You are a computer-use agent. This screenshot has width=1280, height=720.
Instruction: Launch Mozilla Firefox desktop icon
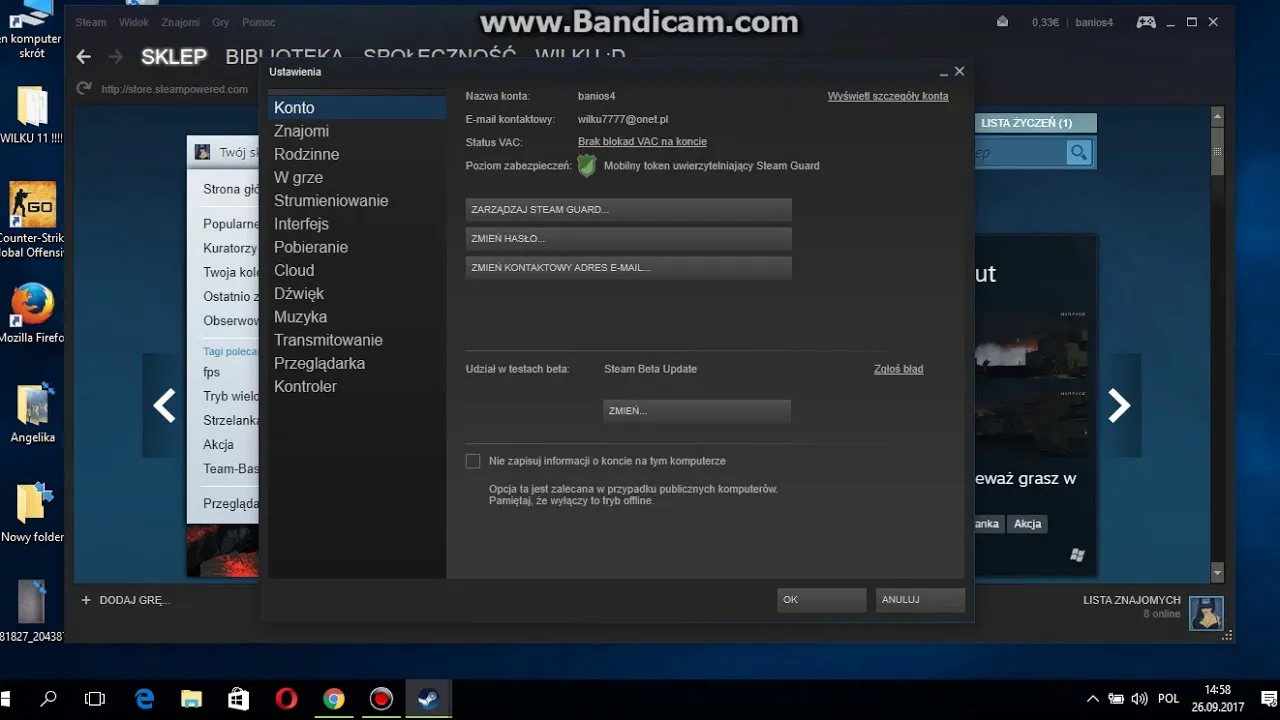click(x=32, y=314)
